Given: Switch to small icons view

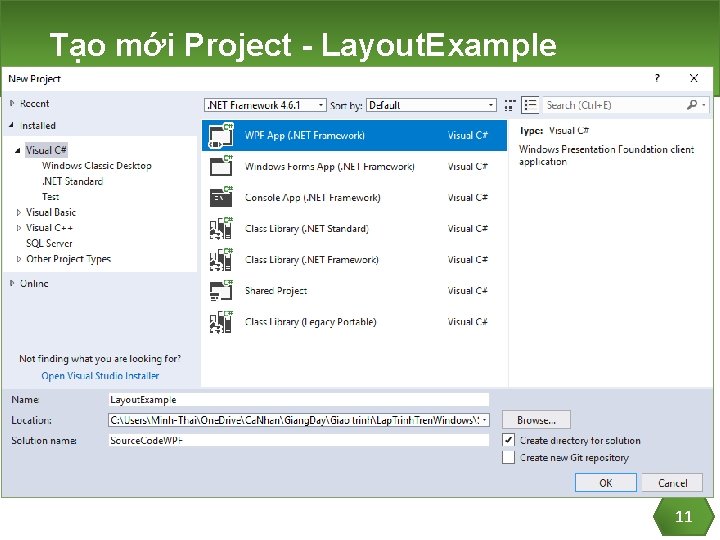Looking at the screenshot, I should coord(510,105).
